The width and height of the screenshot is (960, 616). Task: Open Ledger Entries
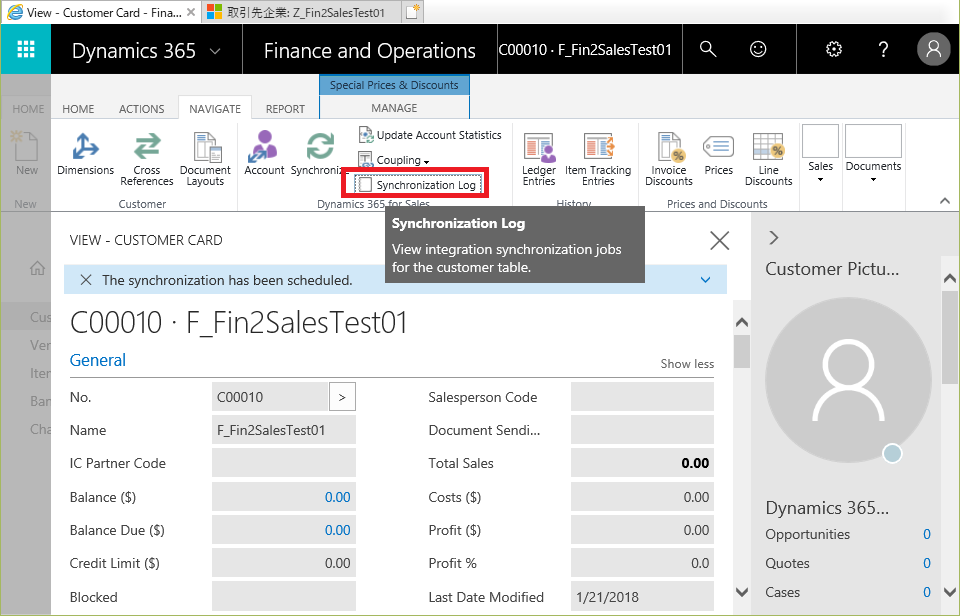coord(539,159)
